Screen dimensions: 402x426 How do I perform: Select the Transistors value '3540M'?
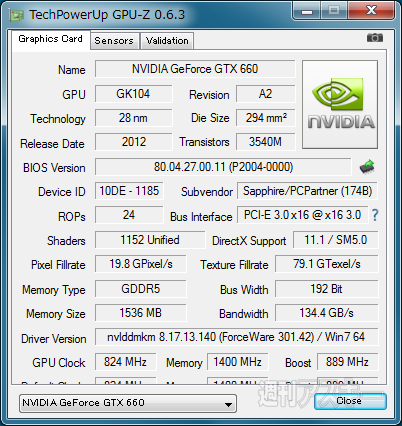pos(266,142)
